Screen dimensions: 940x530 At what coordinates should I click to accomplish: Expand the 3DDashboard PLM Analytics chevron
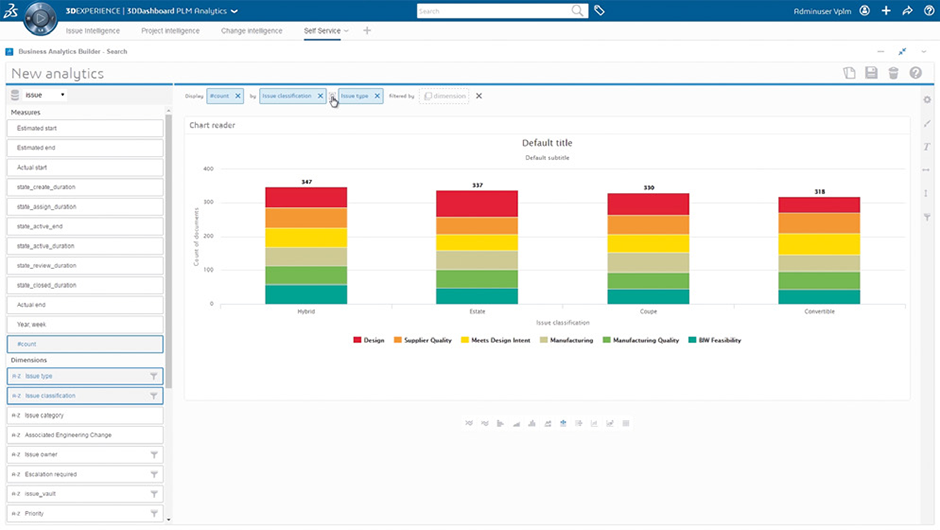click(234, 11)
